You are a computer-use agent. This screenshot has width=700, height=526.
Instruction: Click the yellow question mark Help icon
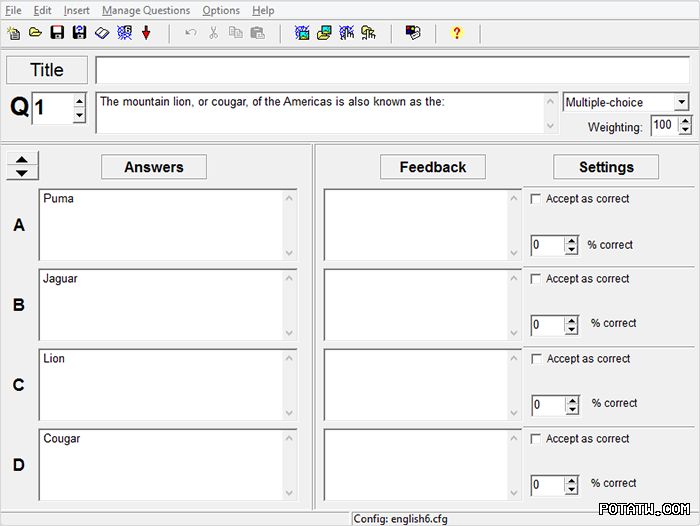(457, 33)
